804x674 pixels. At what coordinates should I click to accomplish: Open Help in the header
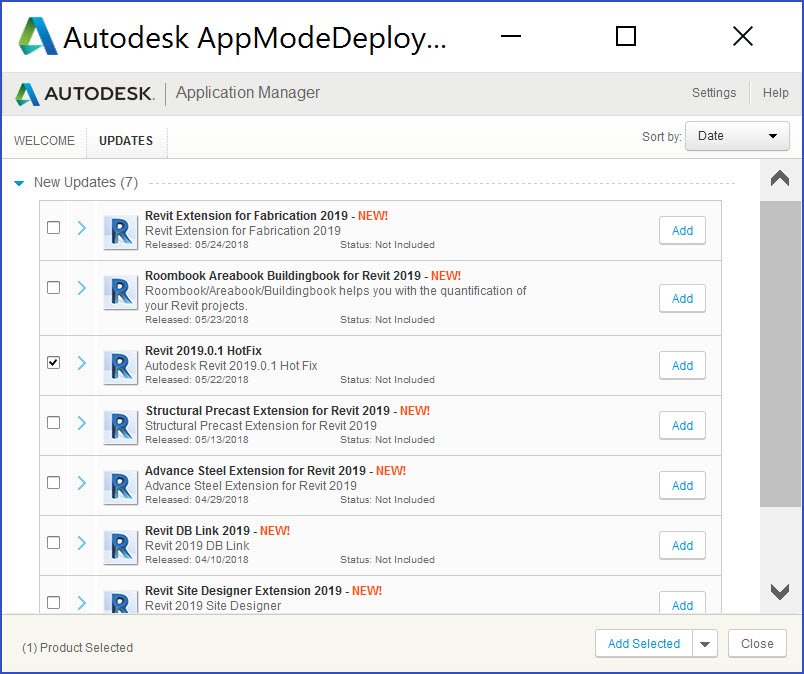[x=775, y=93]
